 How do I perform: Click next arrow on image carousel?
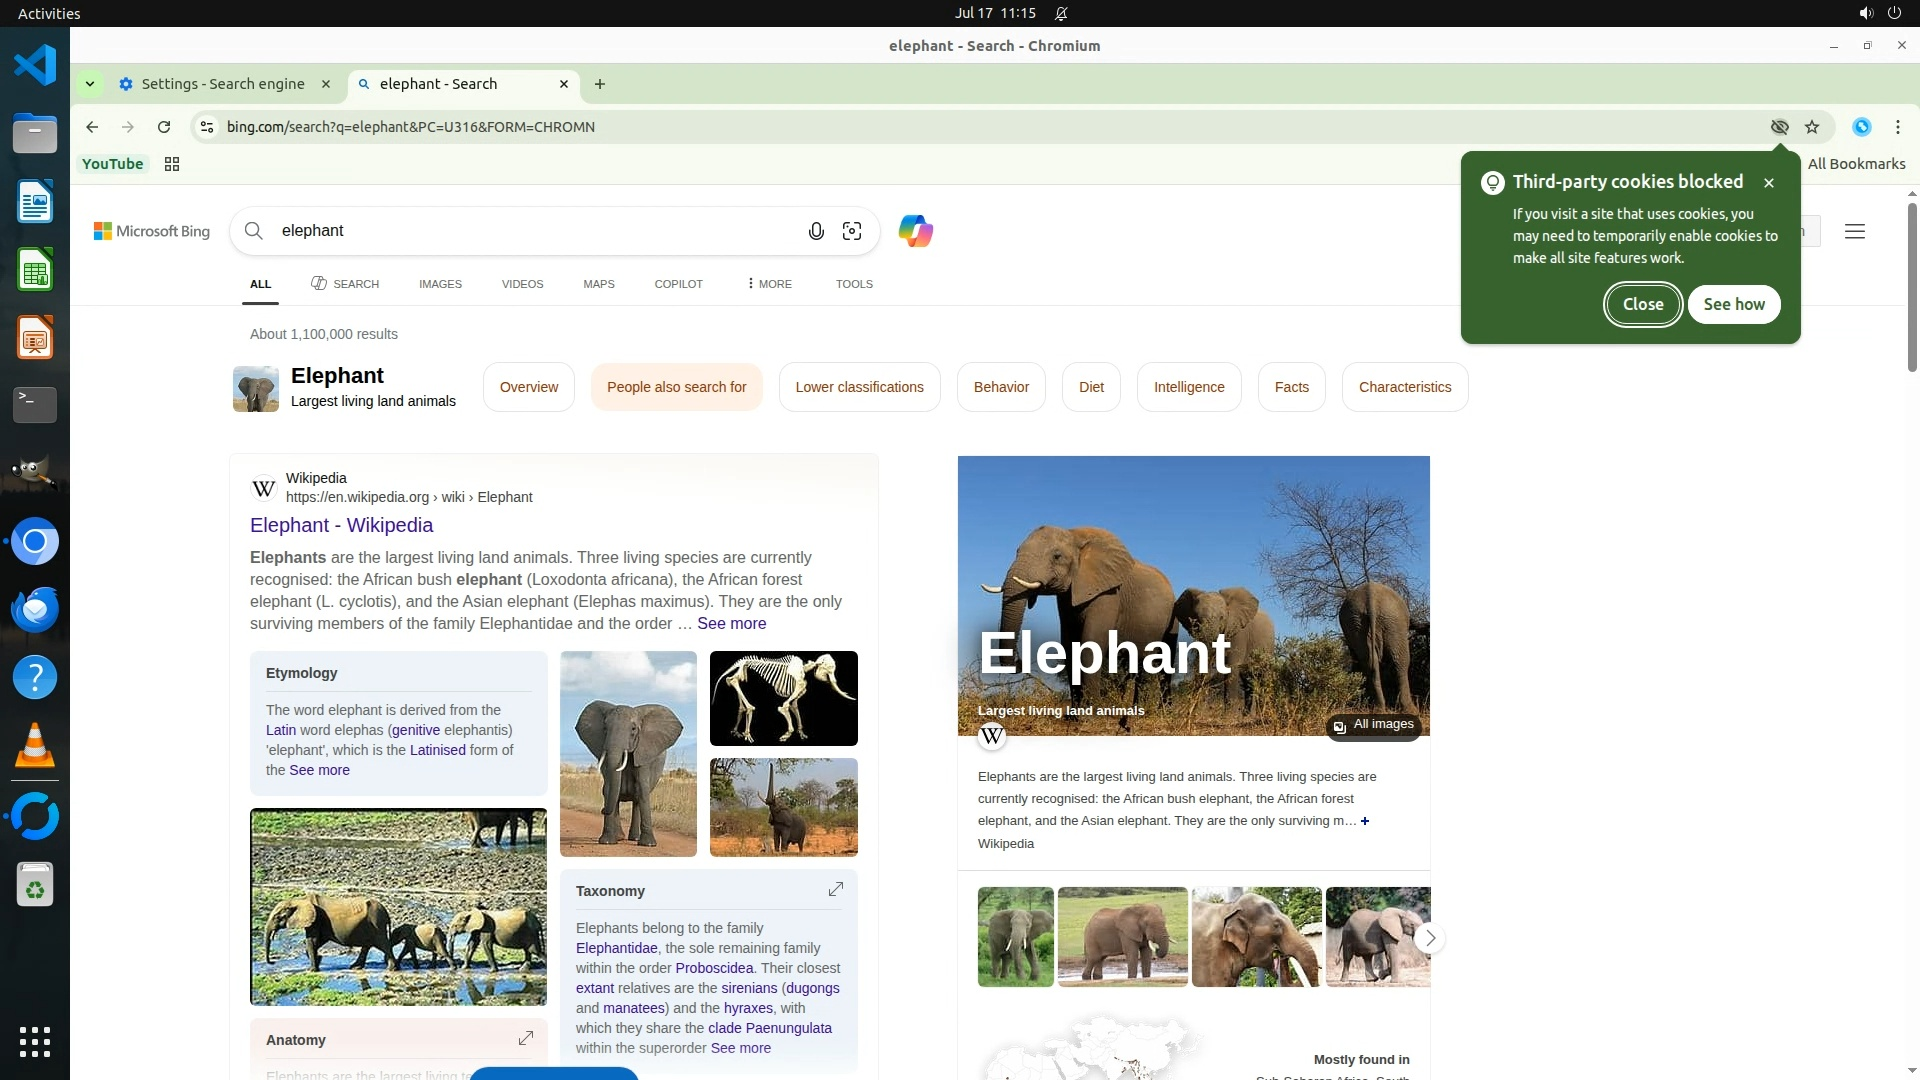[1430, 938]
